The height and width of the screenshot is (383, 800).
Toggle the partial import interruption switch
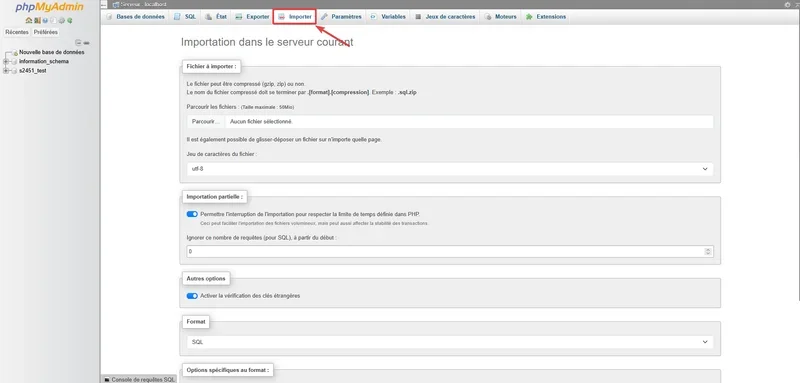192,214
